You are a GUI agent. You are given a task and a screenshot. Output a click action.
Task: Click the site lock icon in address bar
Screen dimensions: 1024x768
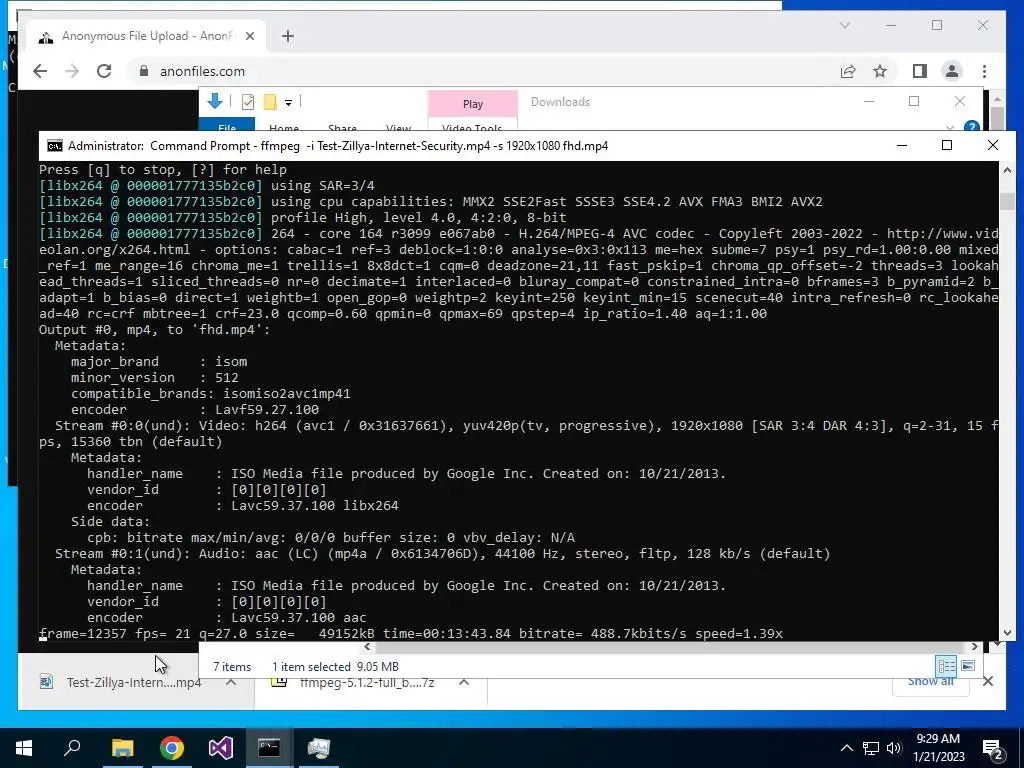[144, 71]
